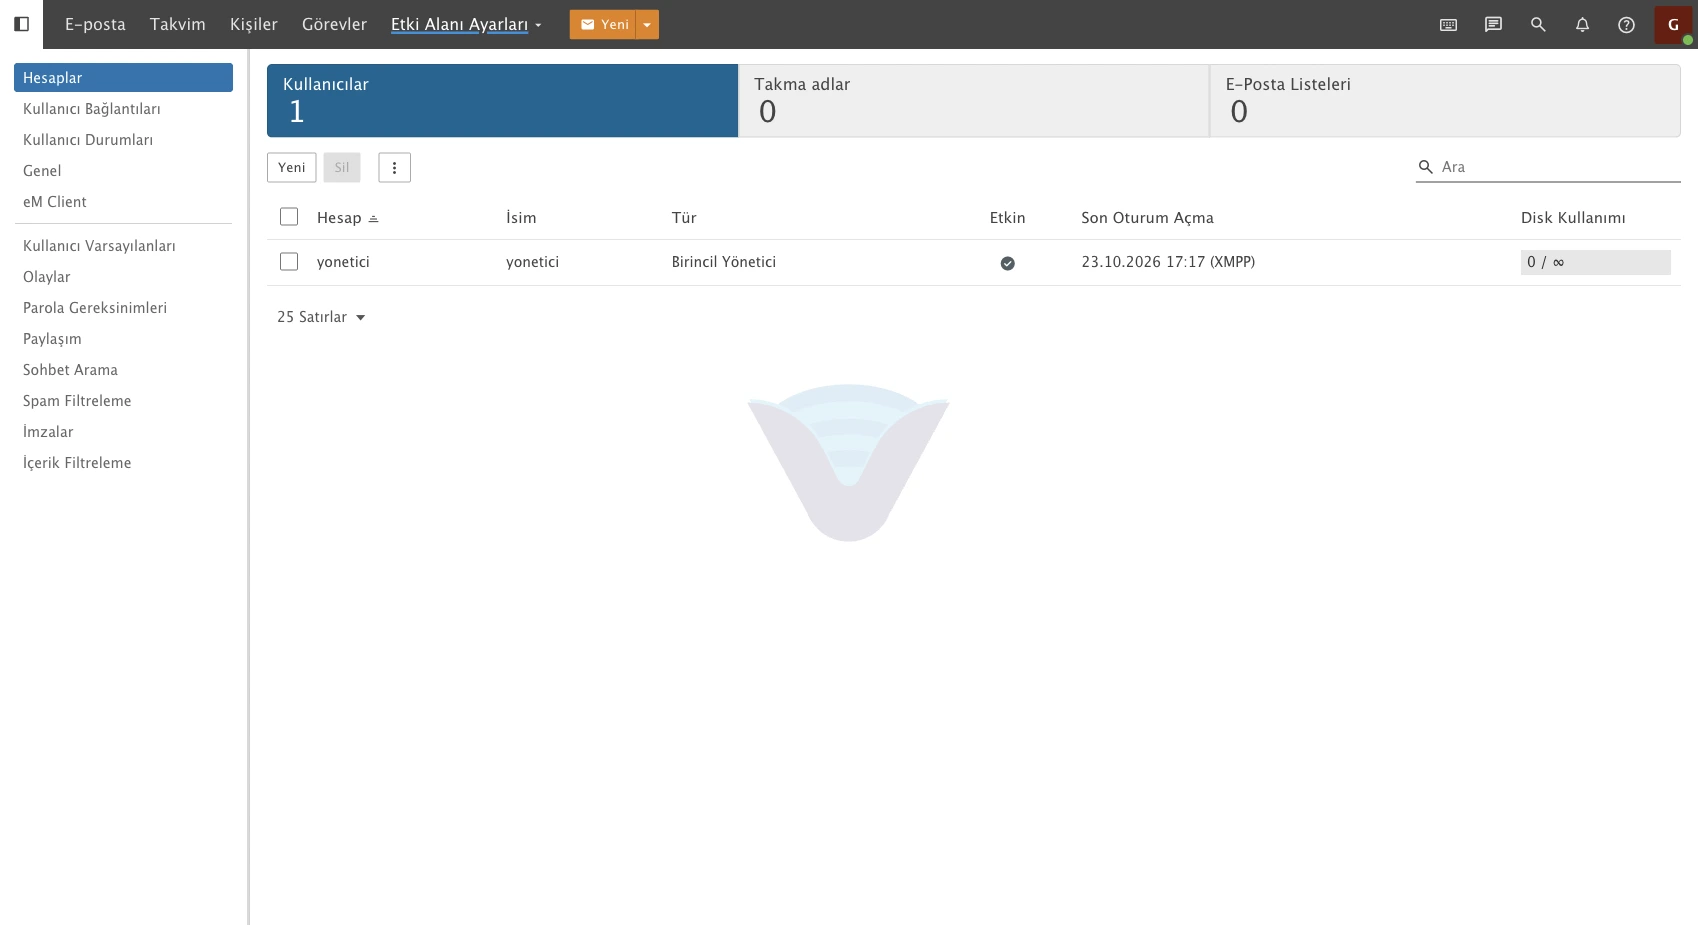
Task: Click the disk usage bar for yonetici
Action: click(1595, 262)
